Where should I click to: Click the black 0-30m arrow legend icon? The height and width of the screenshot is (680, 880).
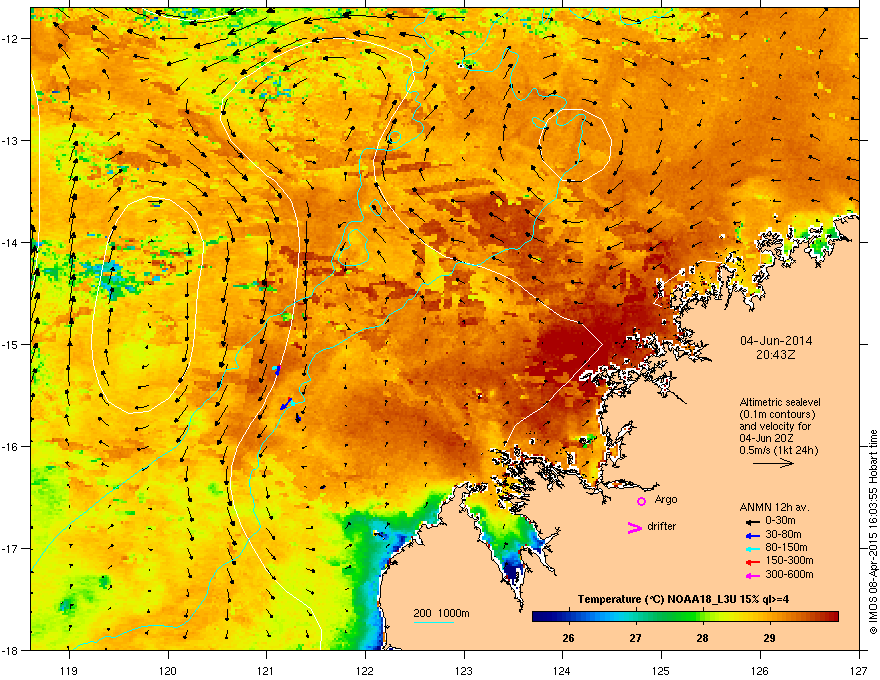tap(752, 521)
